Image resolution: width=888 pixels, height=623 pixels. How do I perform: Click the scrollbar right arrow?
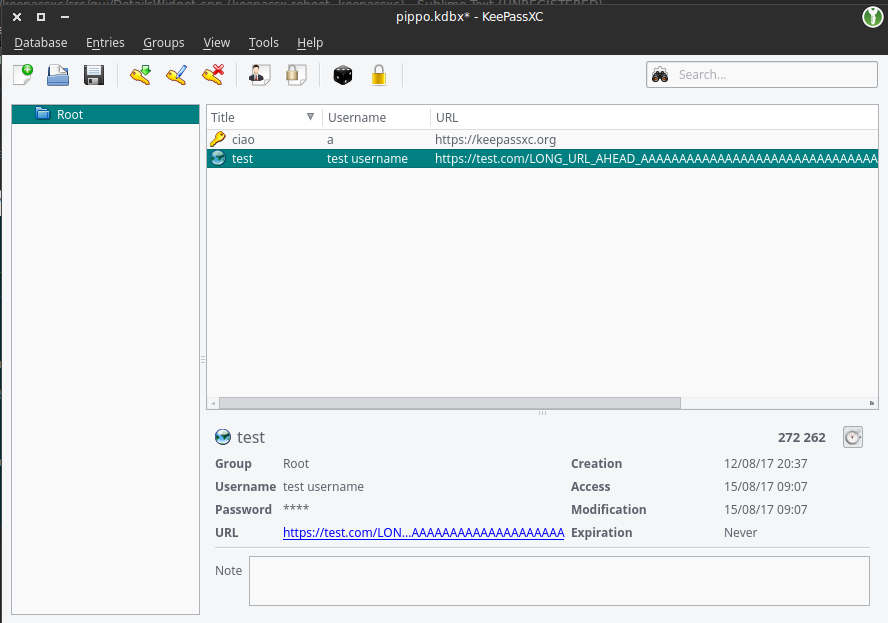pyautogui.click(x=872, y=403)
